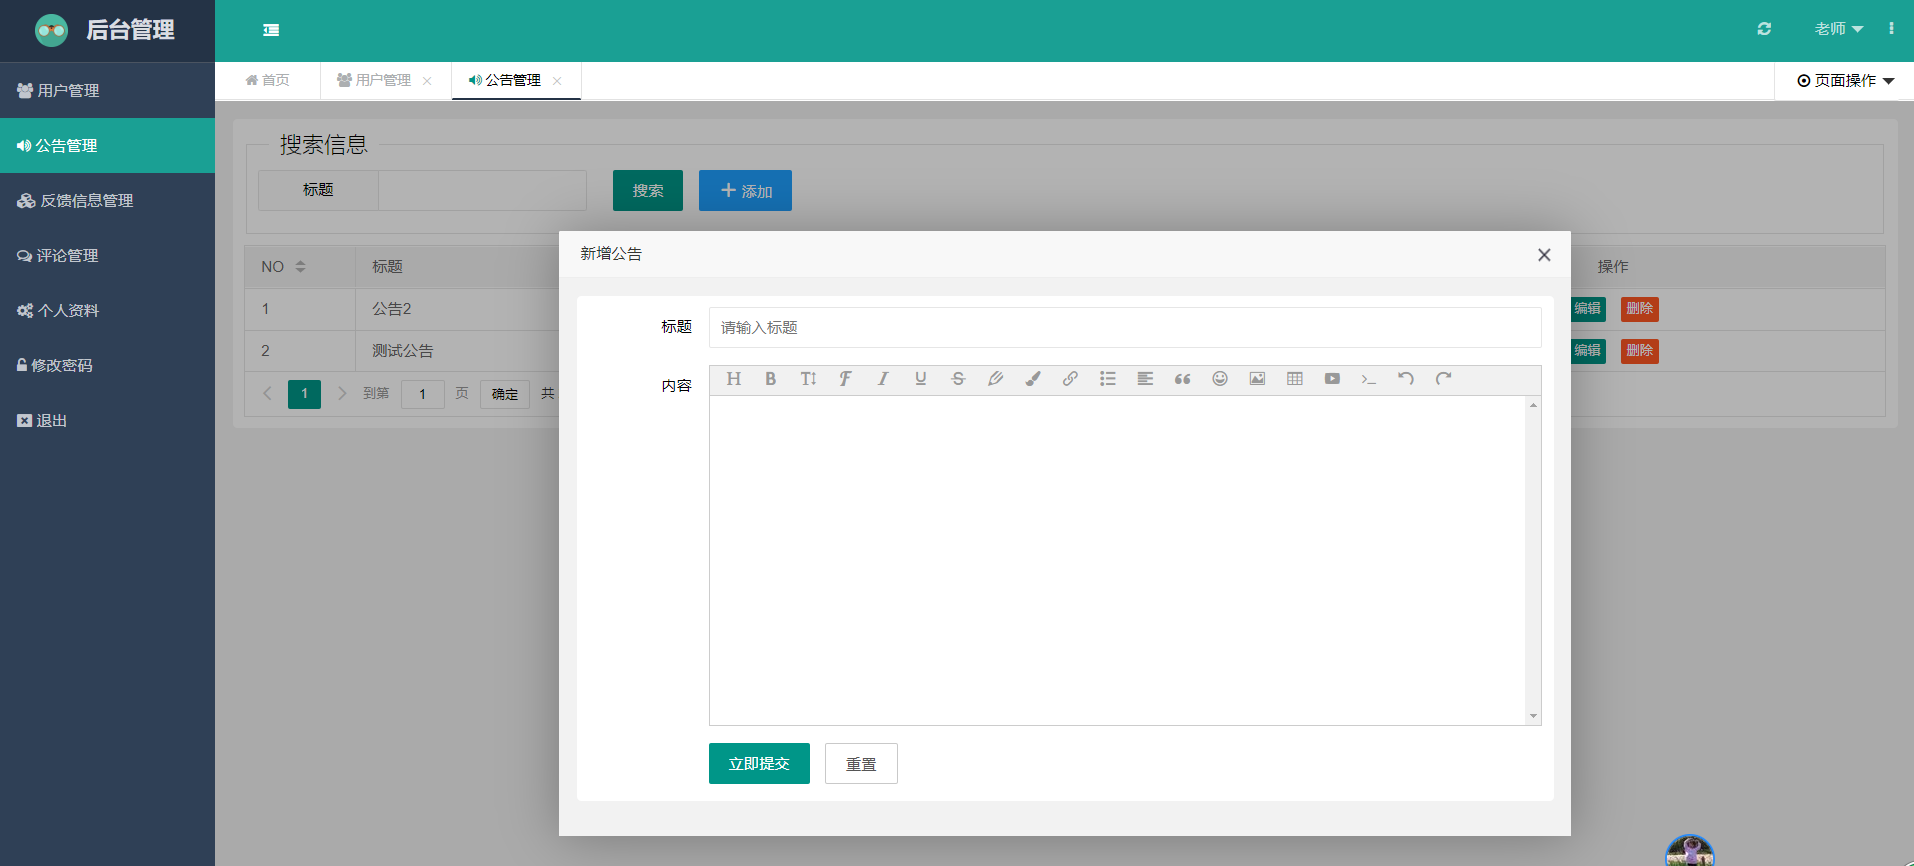This screenshot has height=866, width=1914.
Task: Click inside the content editor area
Action: (x=1117, y=560)
